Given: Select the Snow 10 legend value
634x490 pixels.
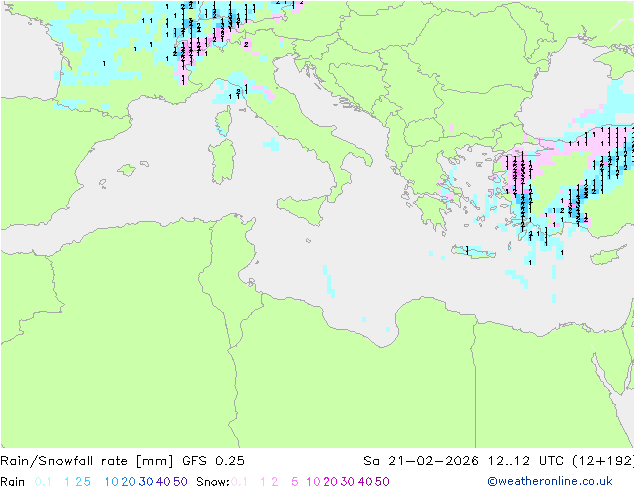Looking at the screenshot, I should (x=313, y=482).
